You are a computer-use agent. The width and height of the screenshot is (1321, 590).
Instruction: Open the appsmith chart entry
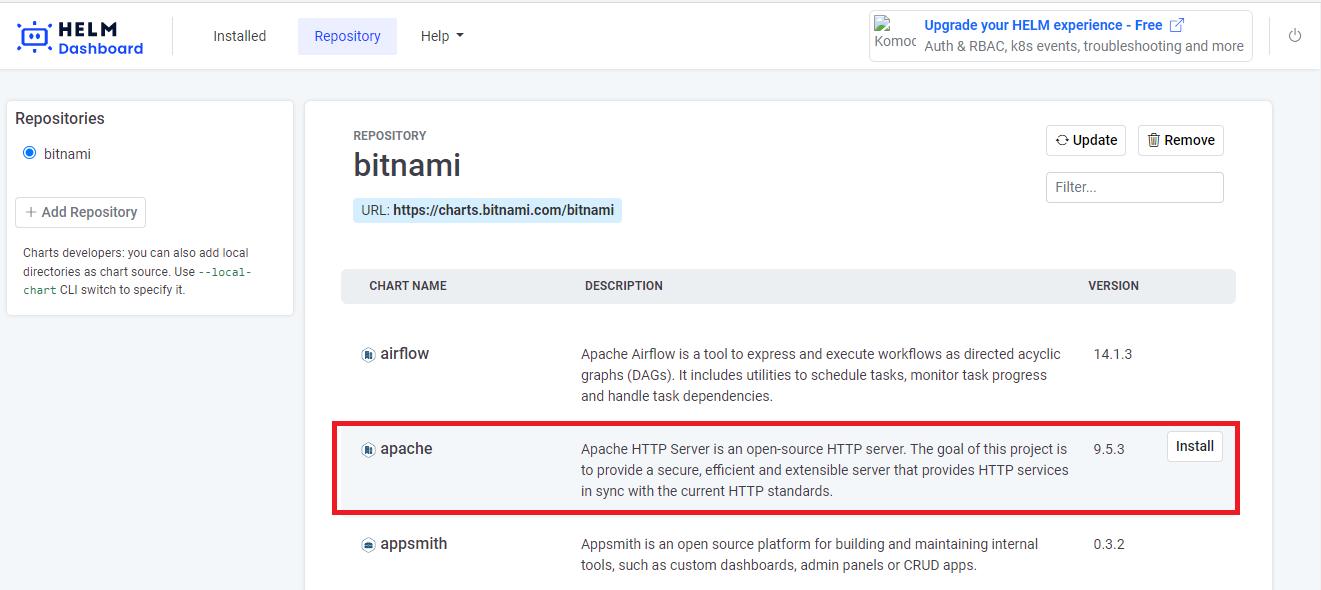point(413,544)
